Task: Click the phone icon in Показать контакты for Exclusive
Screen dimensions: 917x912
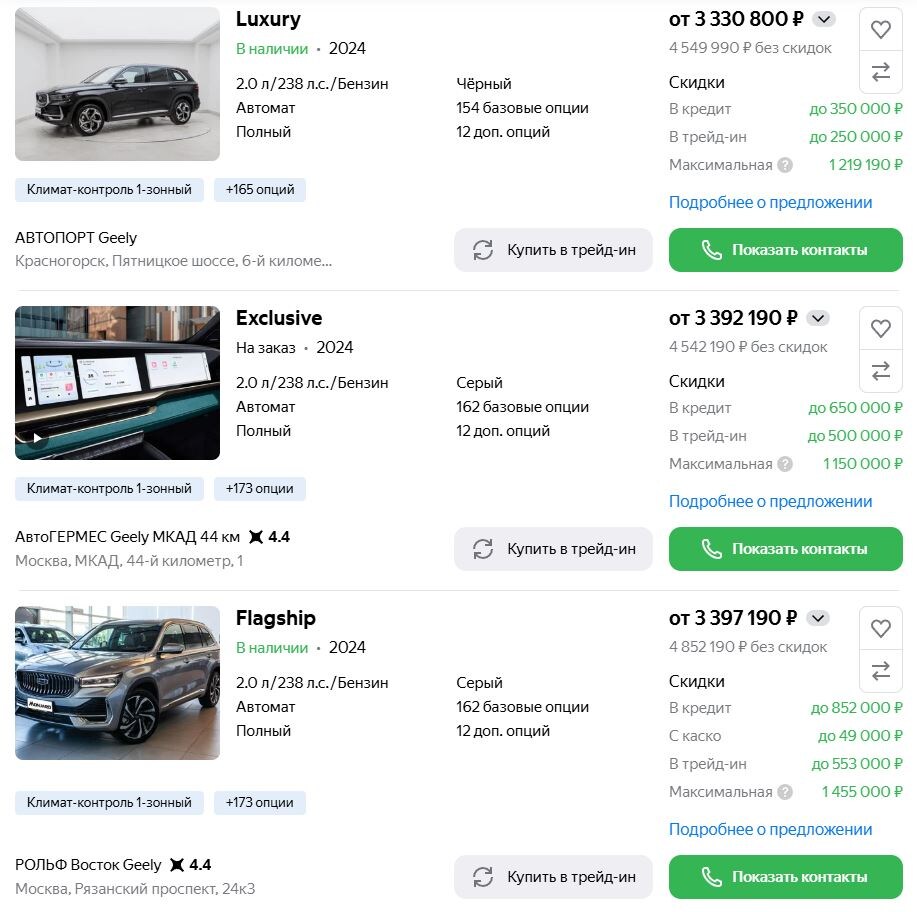Action: 711,548
